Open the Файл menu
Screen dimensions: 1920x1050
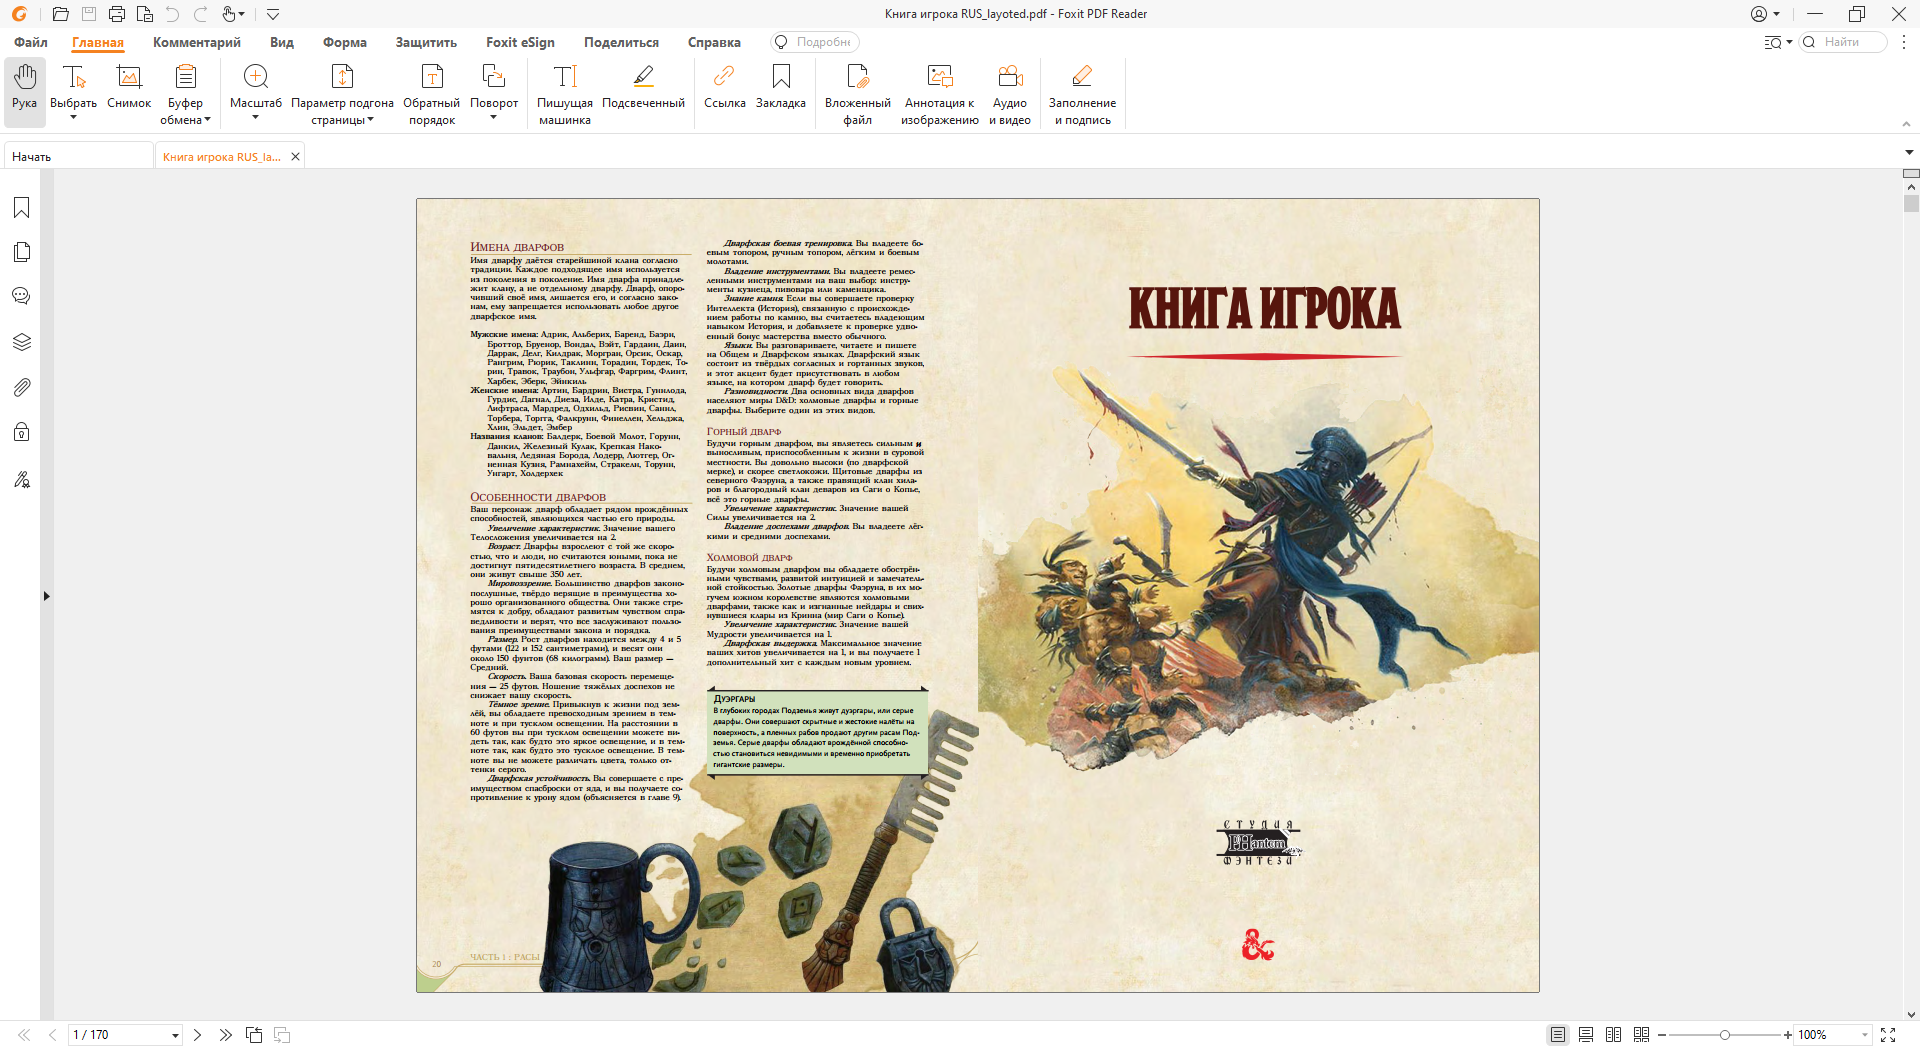31,42
